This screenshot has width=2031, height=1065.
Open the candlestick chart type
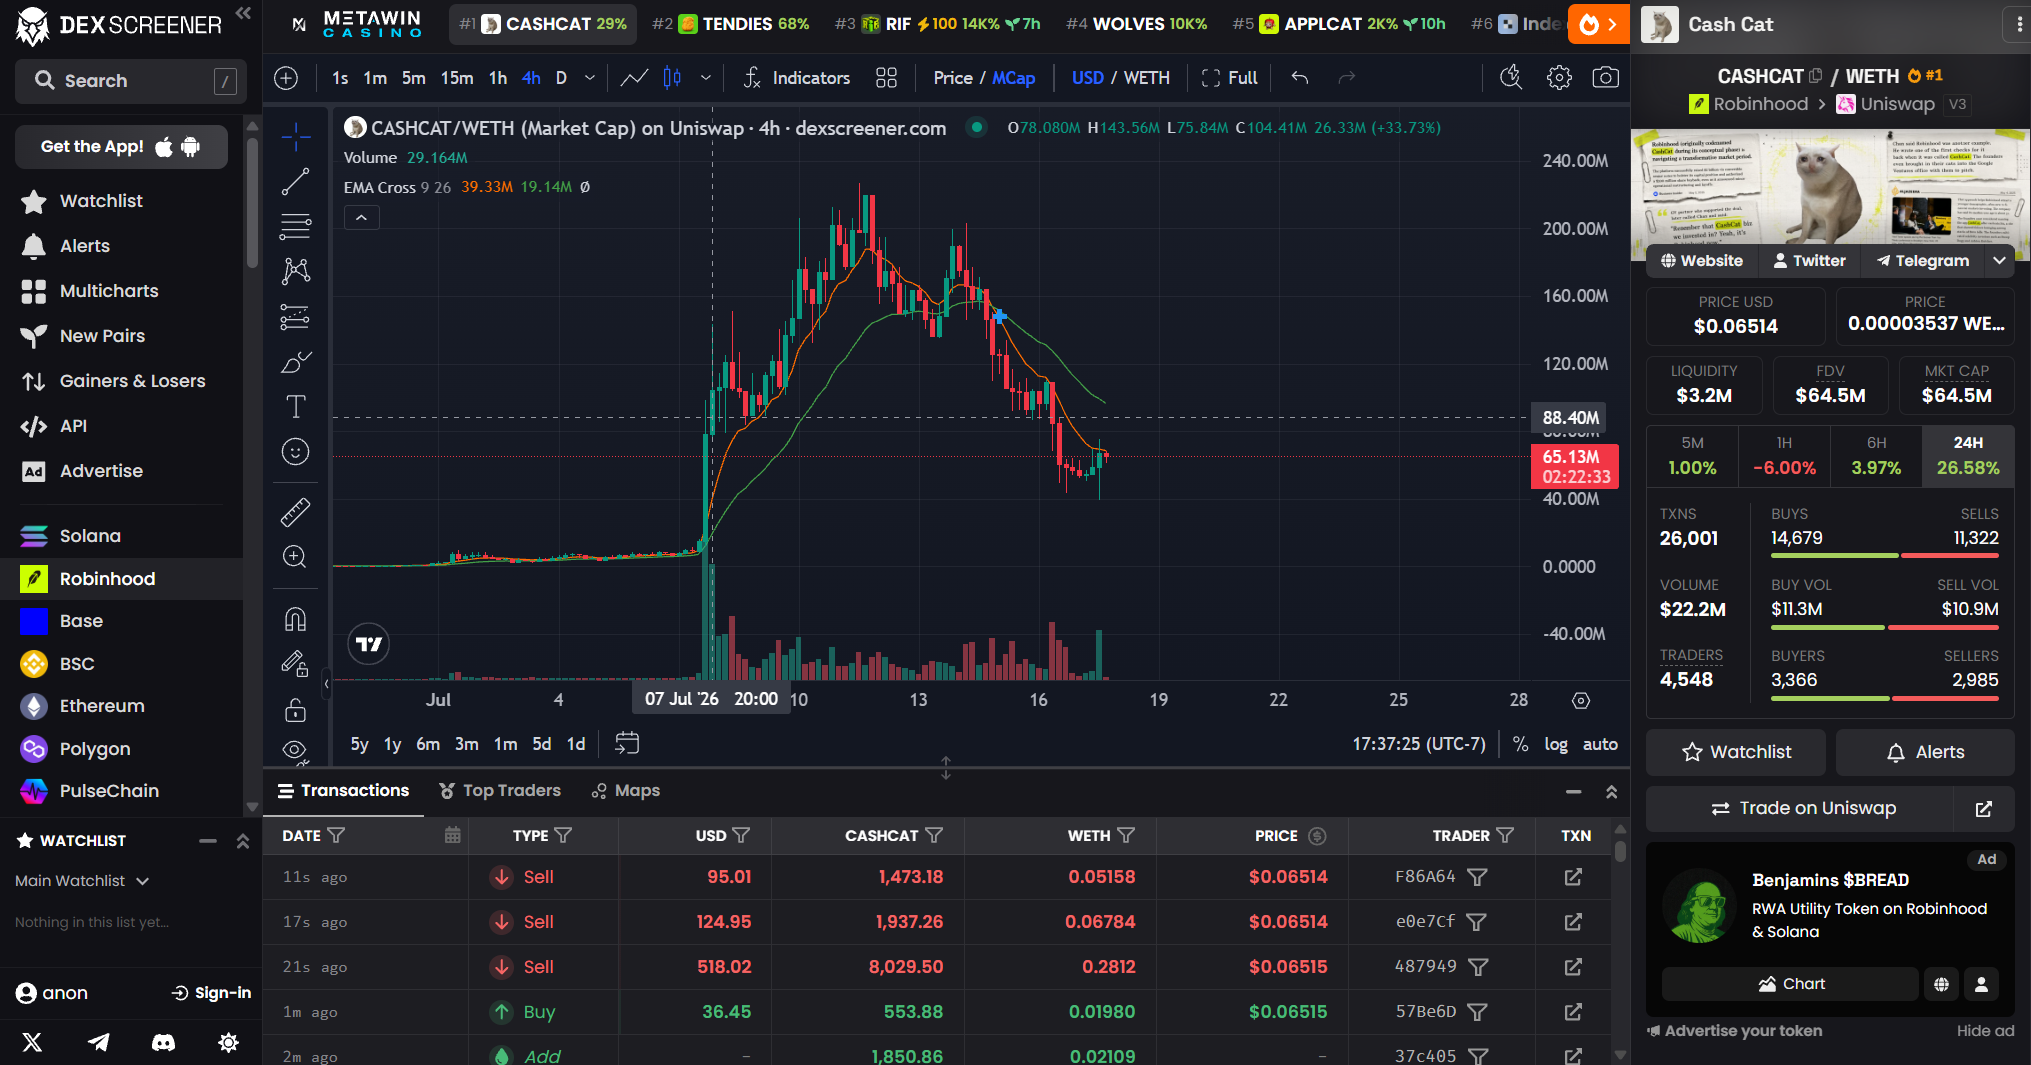click(672, 78)
